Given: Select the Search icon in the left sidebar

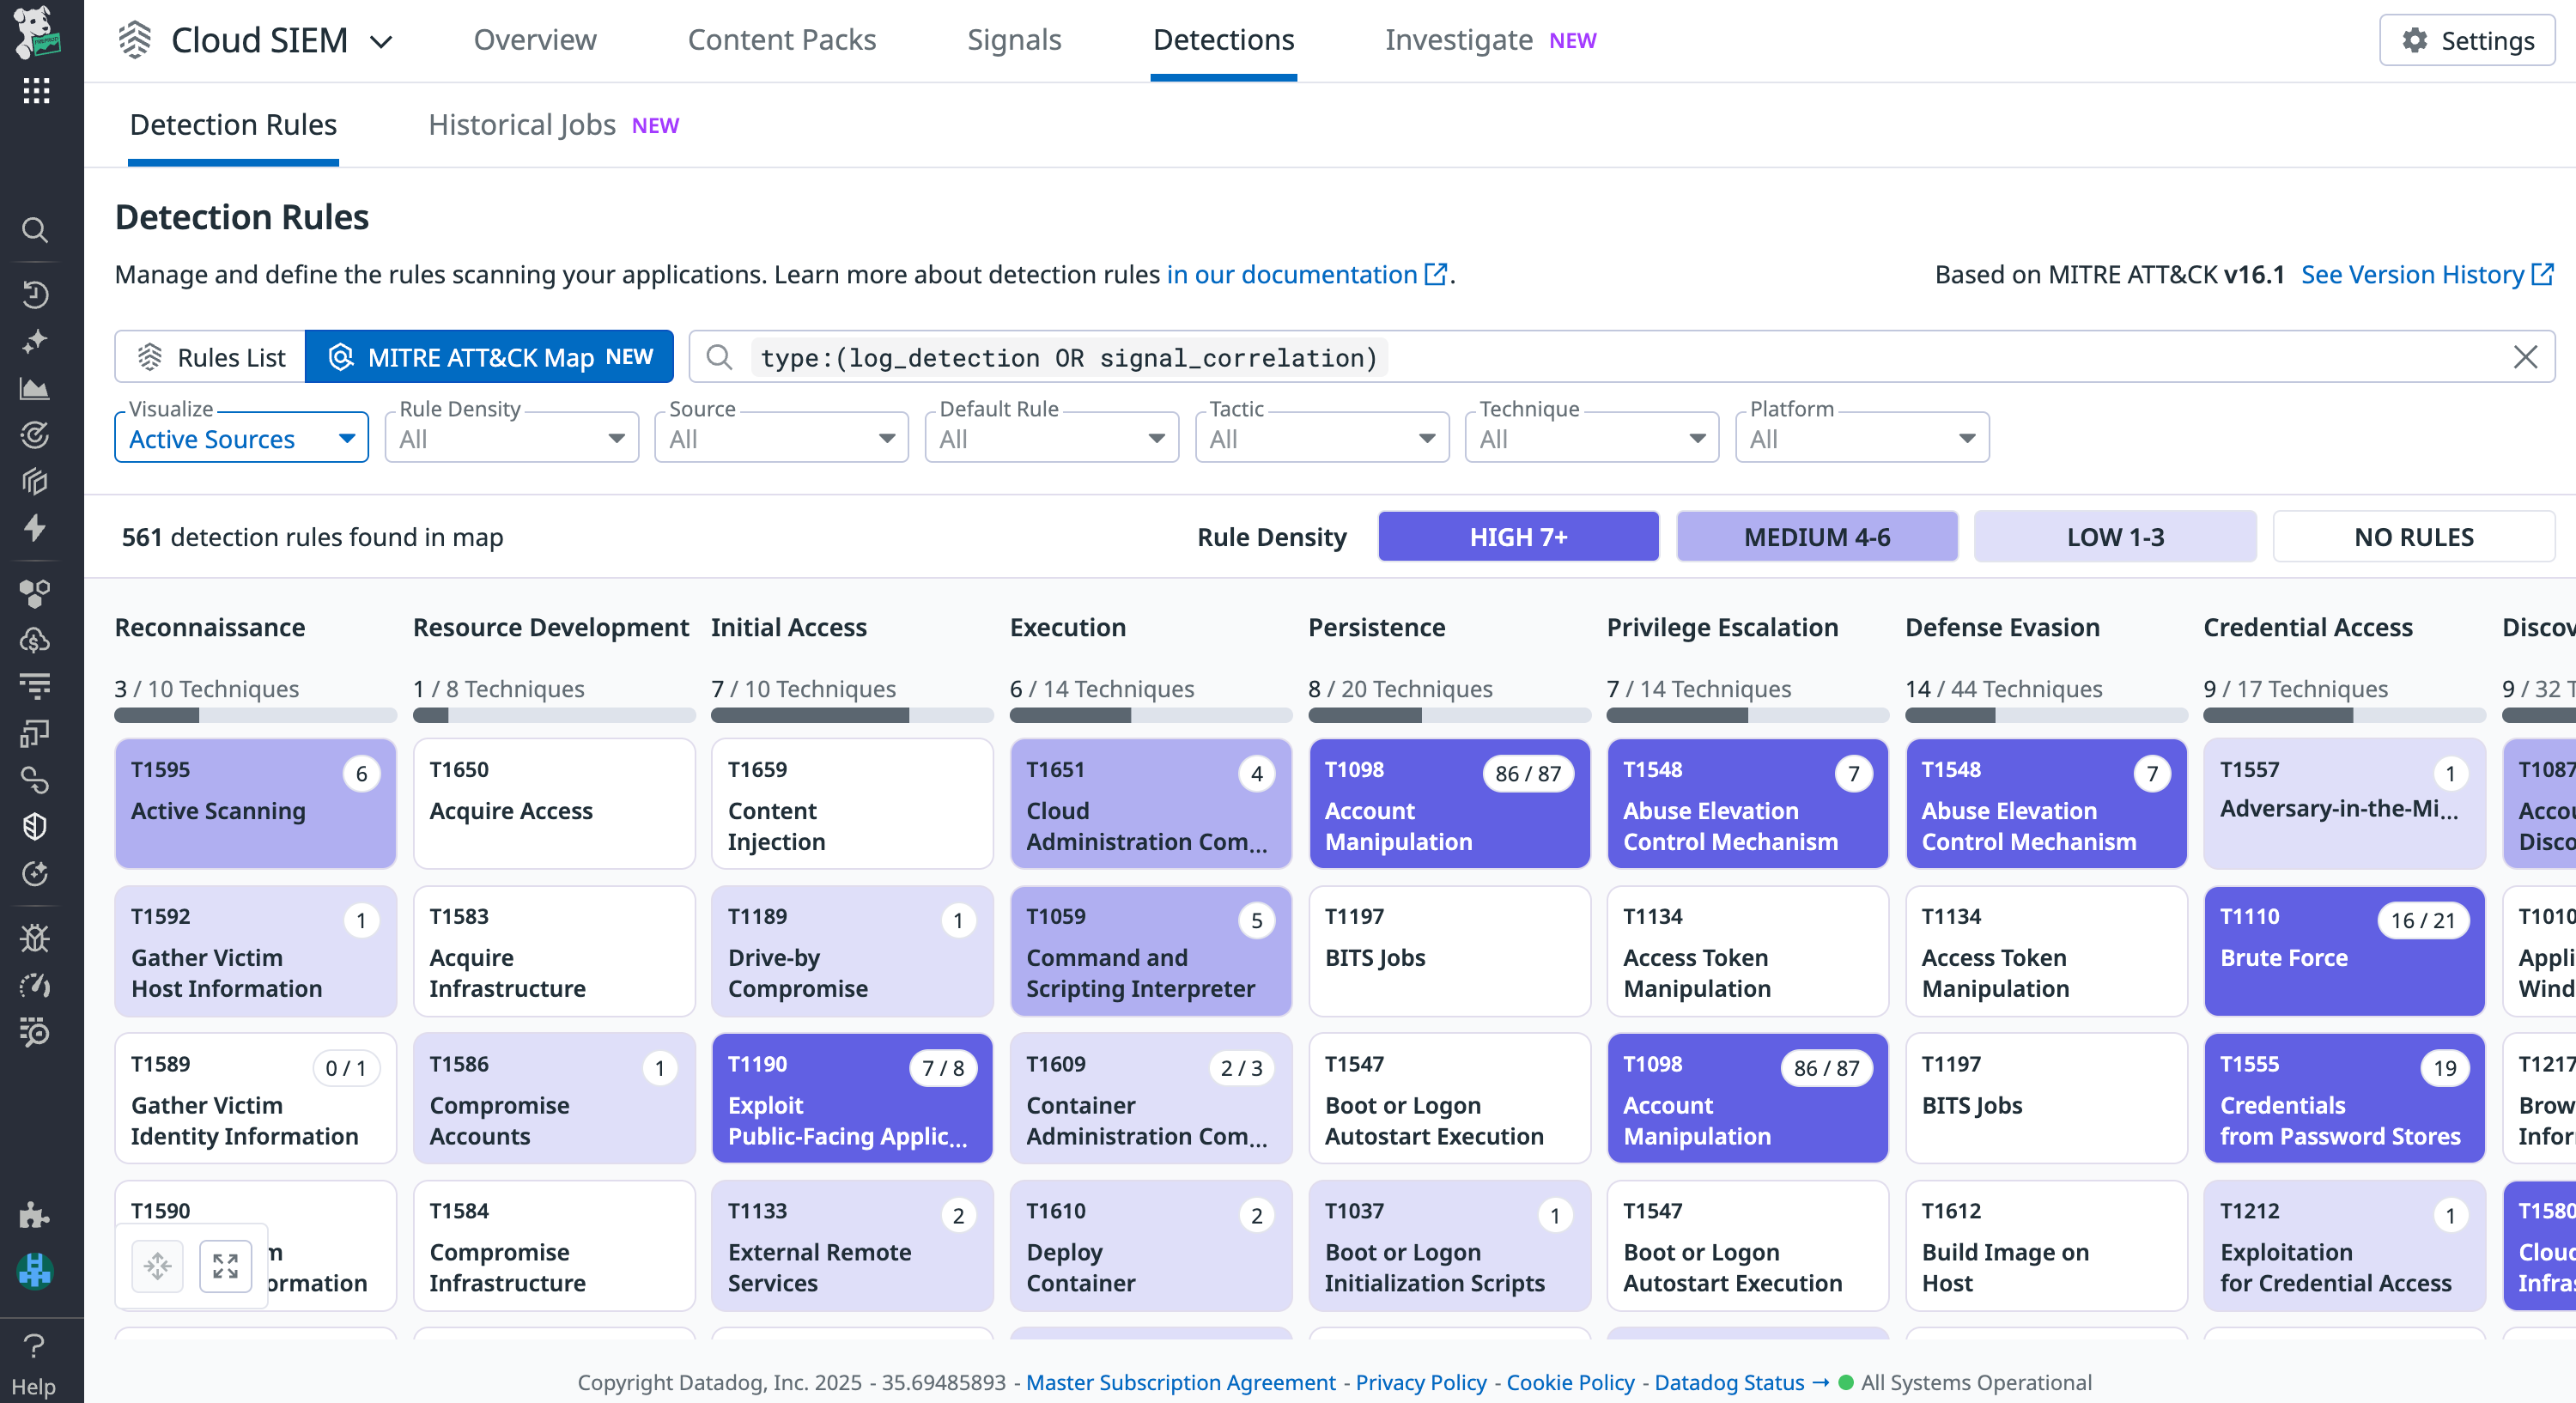Looking at the screenshot, I should [36, 231].
